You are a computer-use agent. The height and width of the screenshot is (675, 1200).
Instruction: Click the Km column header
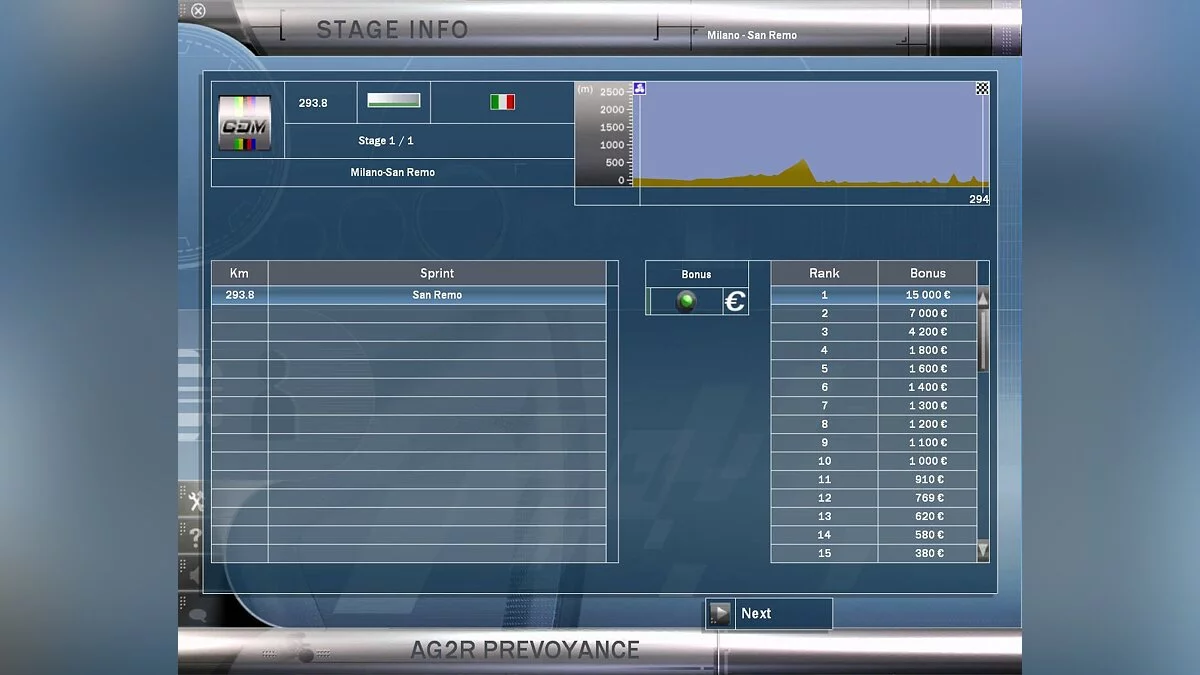pos(239,273)
